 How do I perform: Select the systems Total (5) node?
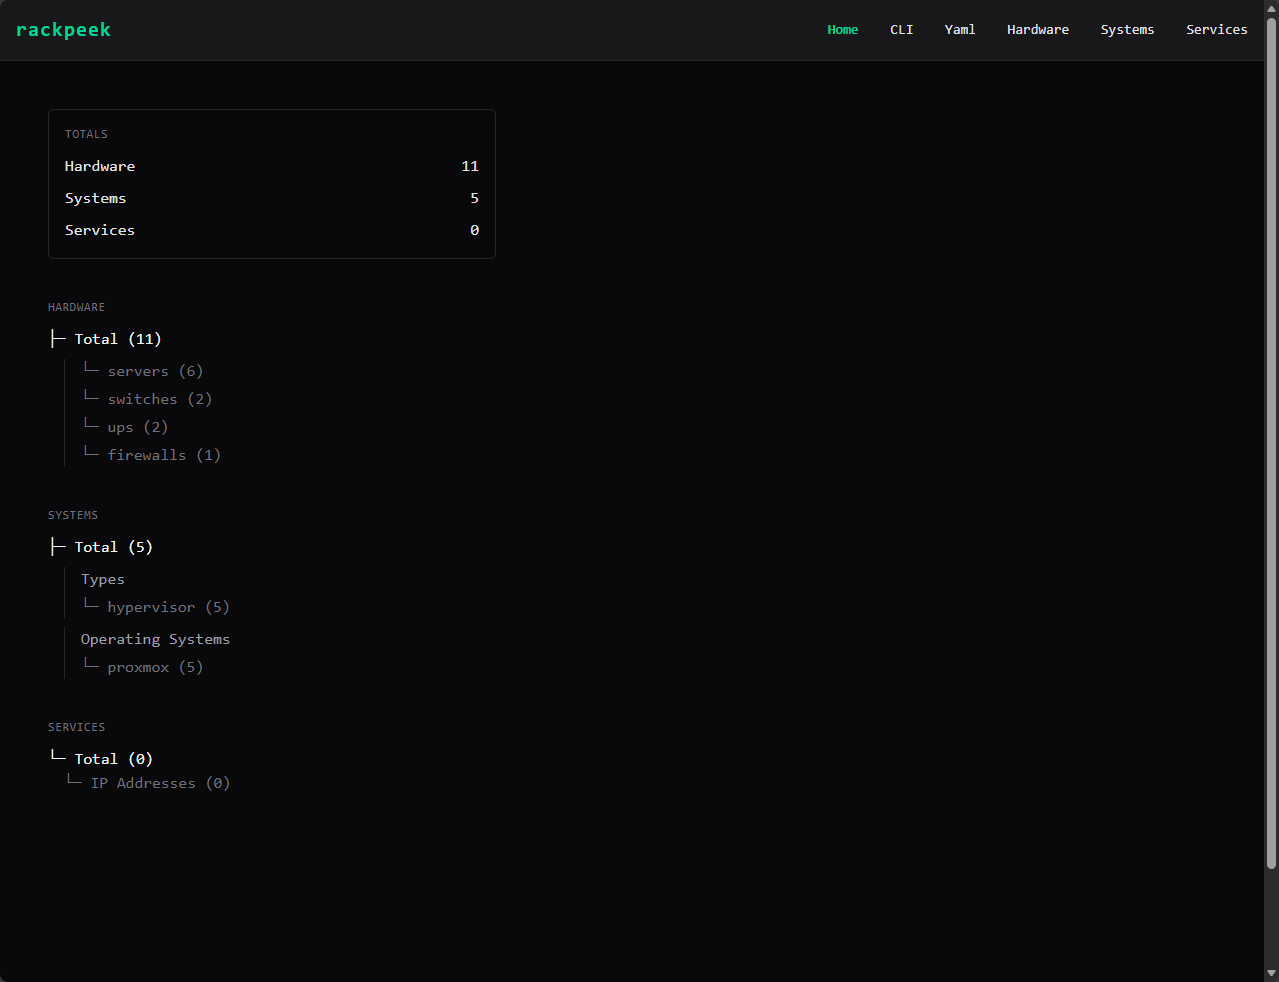(x=113, y=547)
